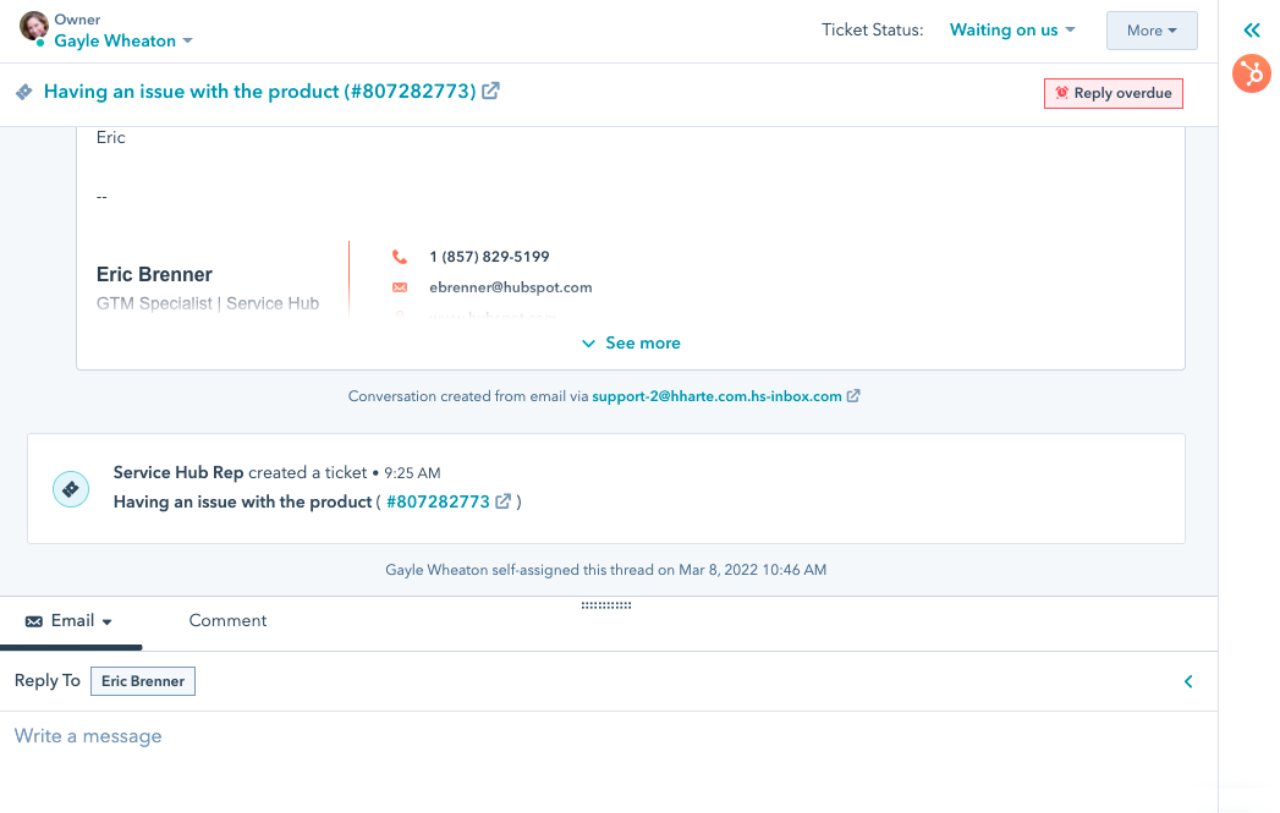1280x813 pixels.
Task: Expand recipients with chevron in Reply To row
Action: click(1189, 681)
